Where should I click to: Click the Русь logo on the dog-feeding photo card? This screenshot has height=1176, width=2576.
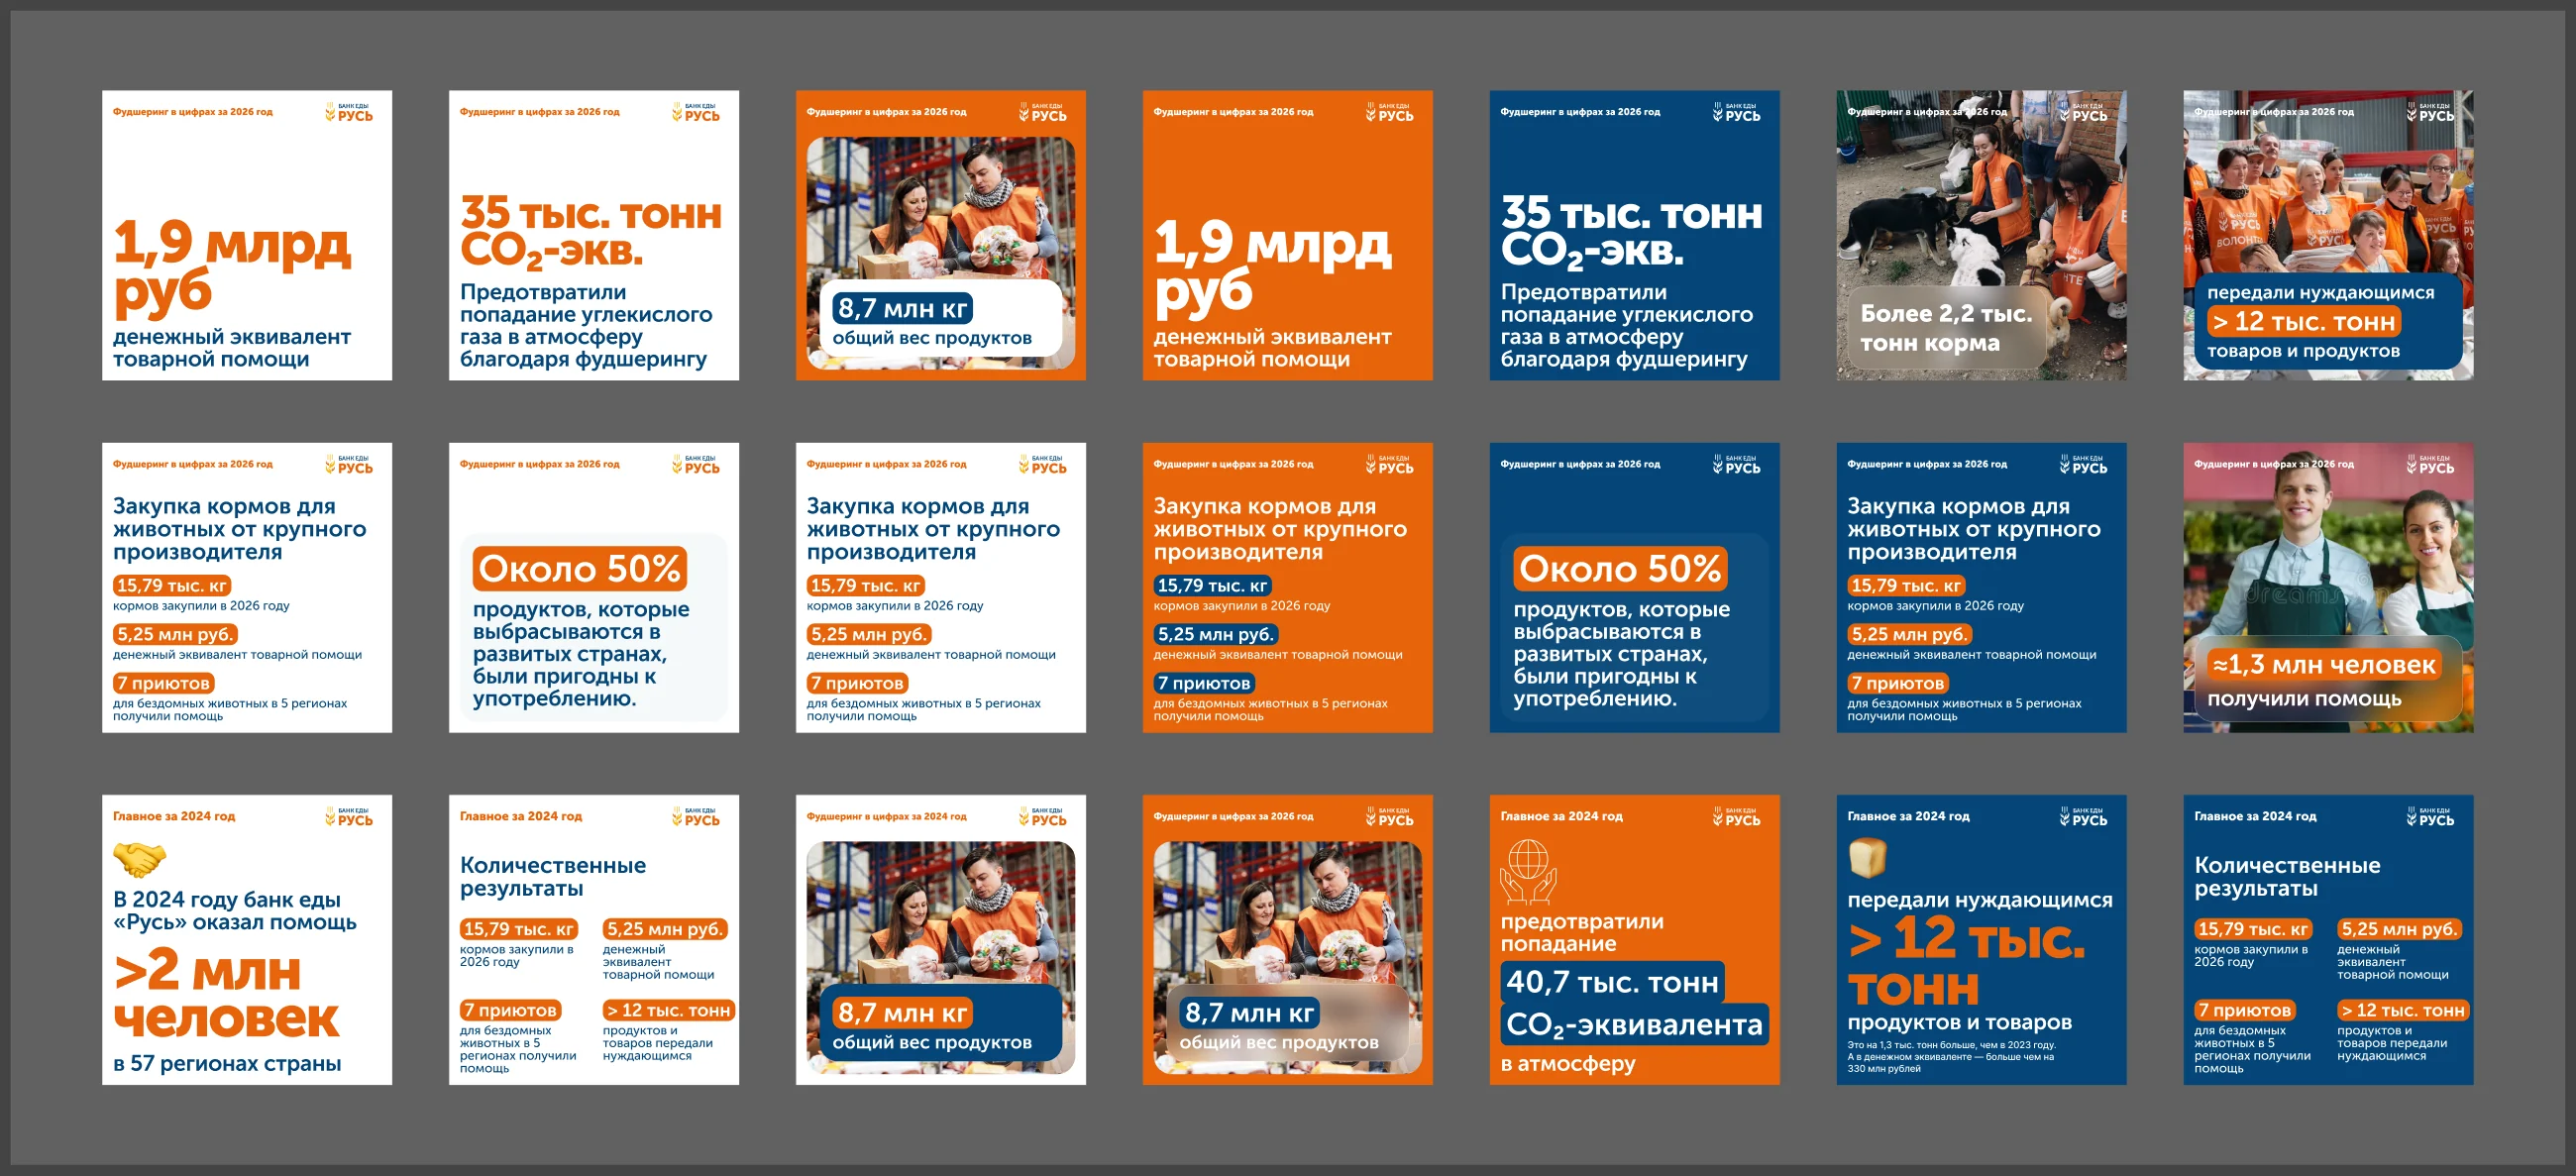click(2084, 113)
